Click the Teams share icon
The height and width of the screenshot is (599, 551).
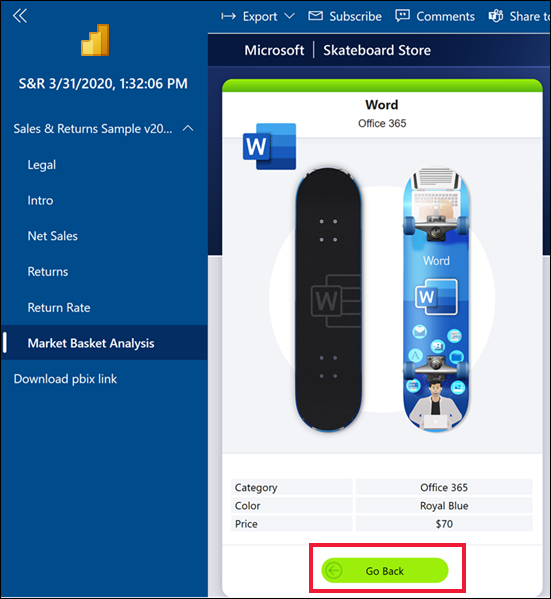(x=496, y=16)
